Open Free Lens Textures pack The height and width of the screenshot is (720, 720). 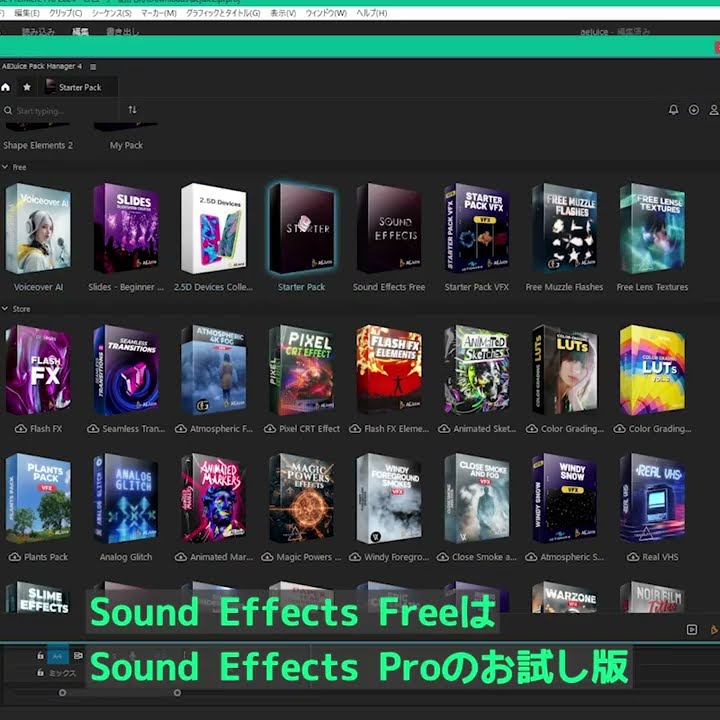[x=652, y=228]
